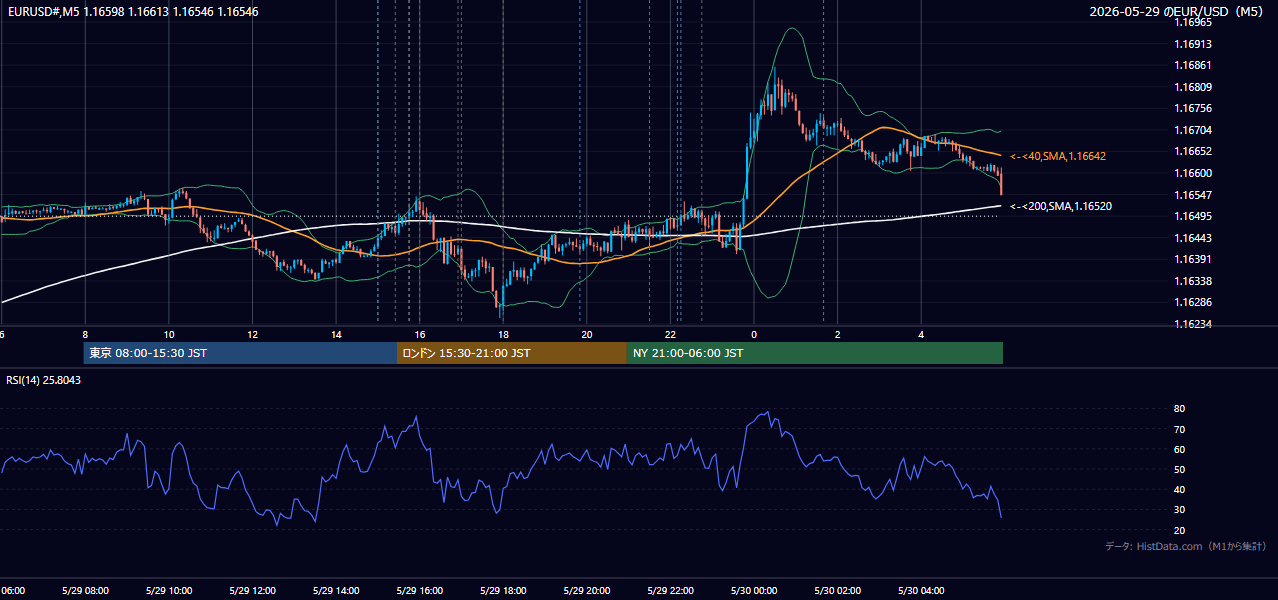Click the 5/29 10:00 date axis label

point(168,591)
